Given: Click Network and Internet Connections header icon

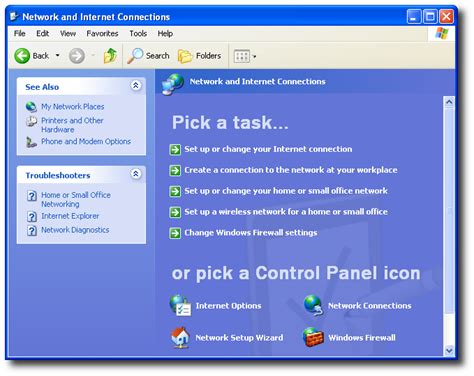Looking at the screenshot, I should pyautogui.click(x=173, y=84).
